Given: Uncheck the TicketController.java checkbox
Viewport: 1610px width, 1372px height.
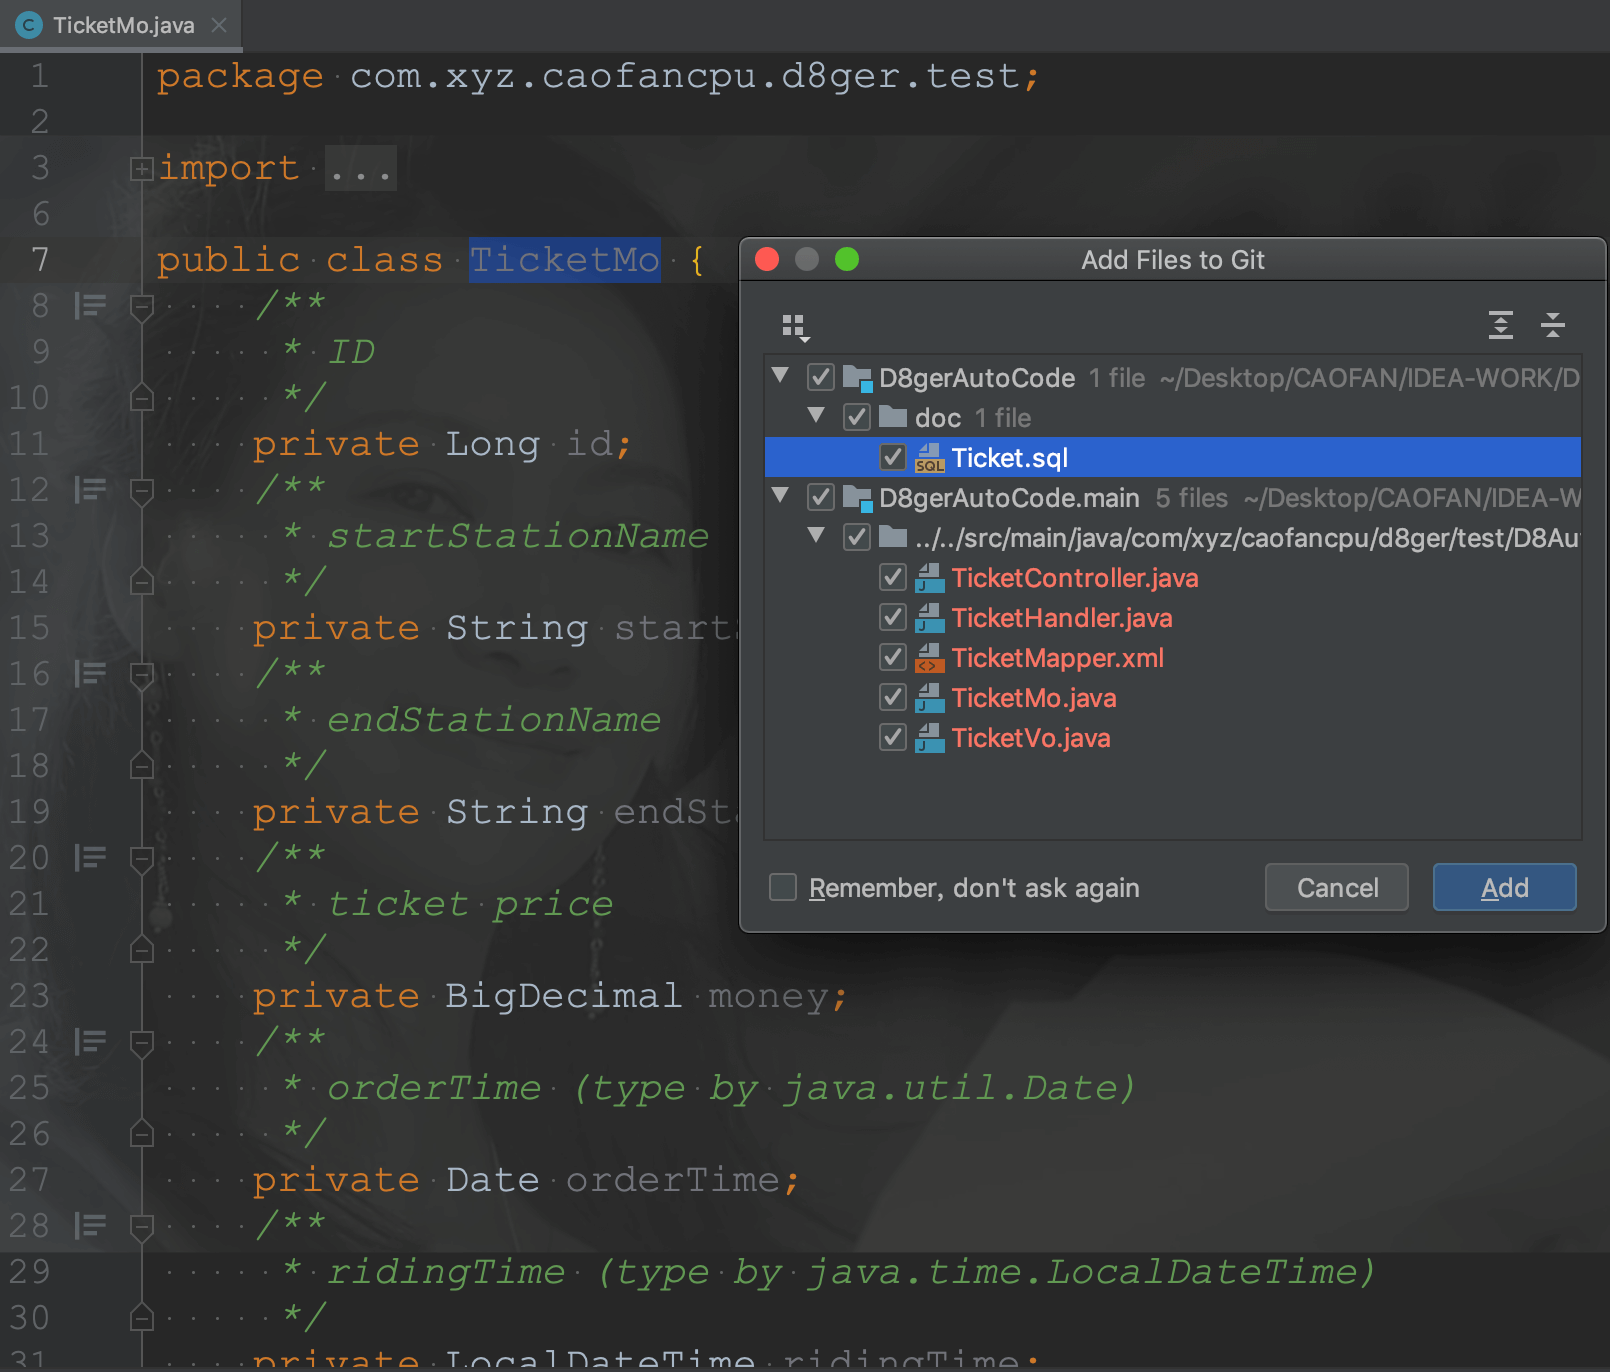Looking at the screenshot, I should (893, 577).
